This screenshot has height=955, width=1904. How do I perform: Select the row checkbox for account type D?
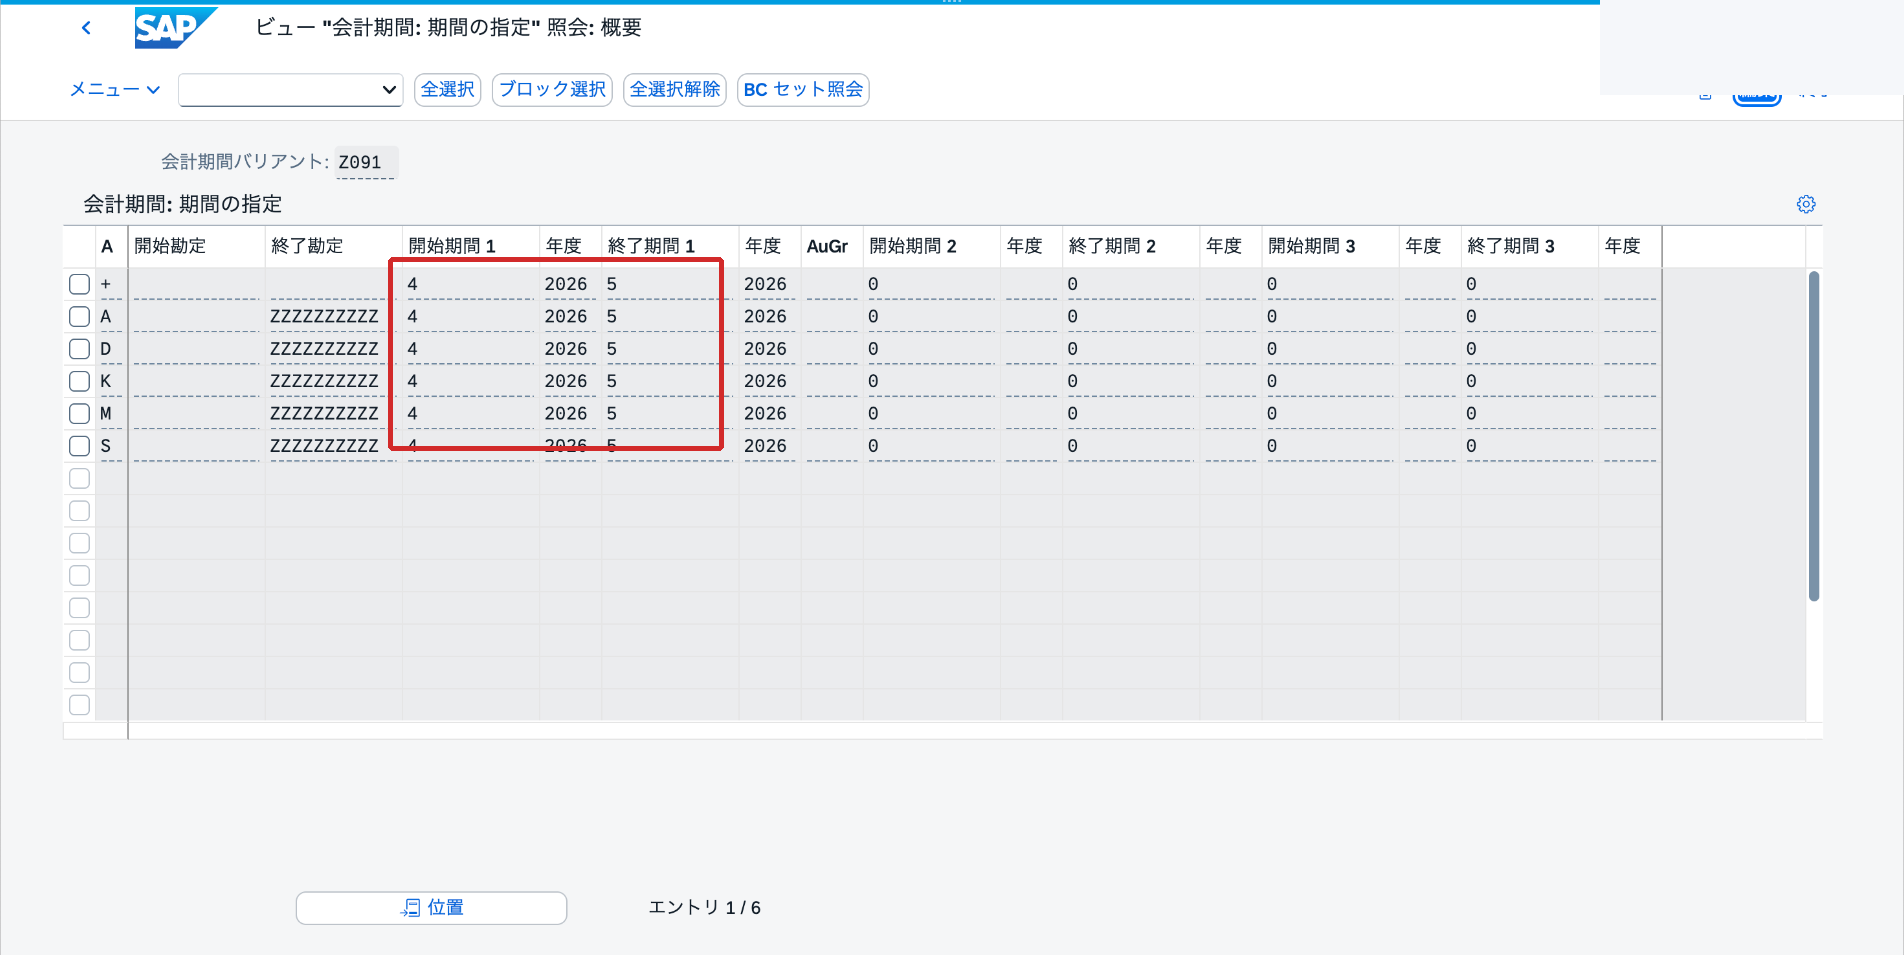[x=80, y=349]
